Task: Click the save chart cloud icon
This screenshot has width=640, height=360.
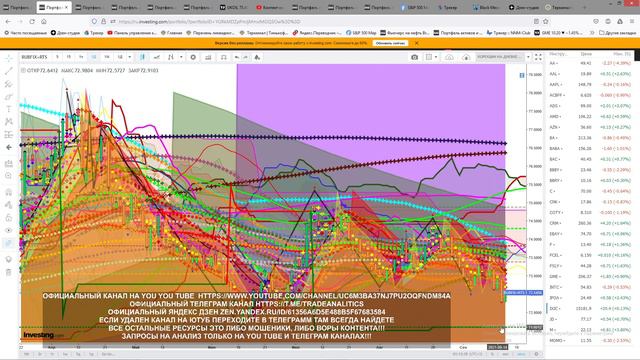Action: coord(466,57)
